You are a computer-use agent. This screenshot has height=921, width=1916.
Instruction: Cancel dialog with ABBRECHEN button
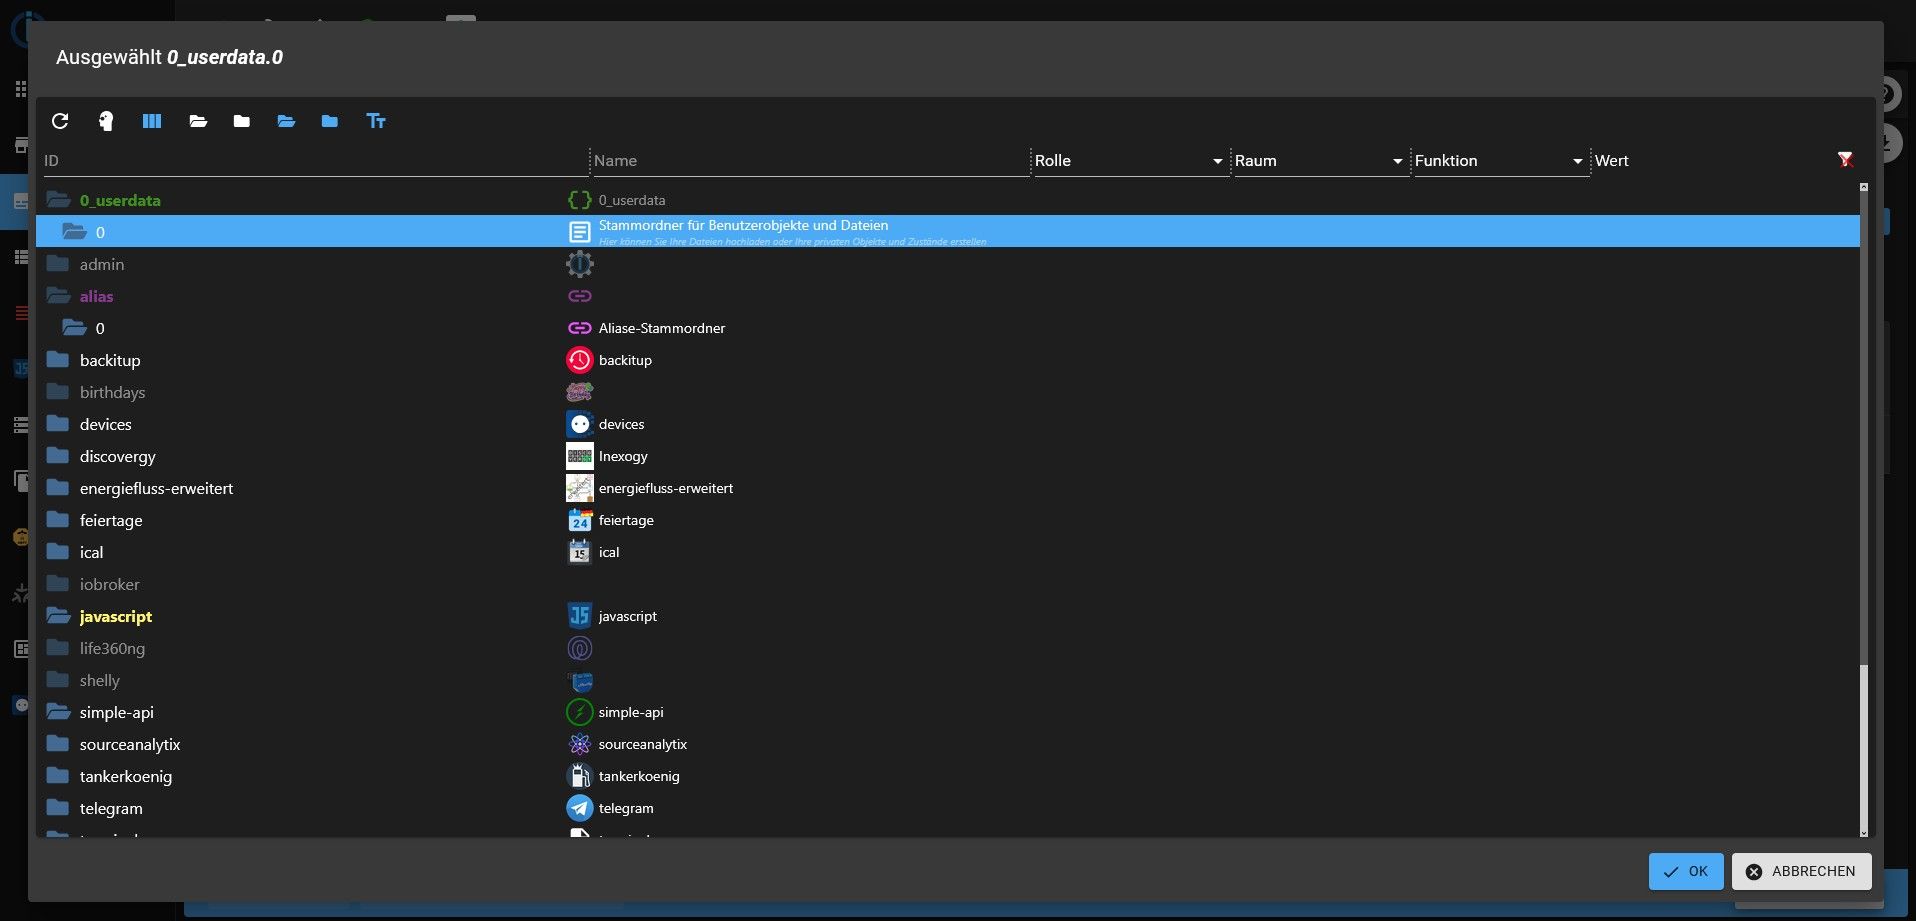(1802, 871)
